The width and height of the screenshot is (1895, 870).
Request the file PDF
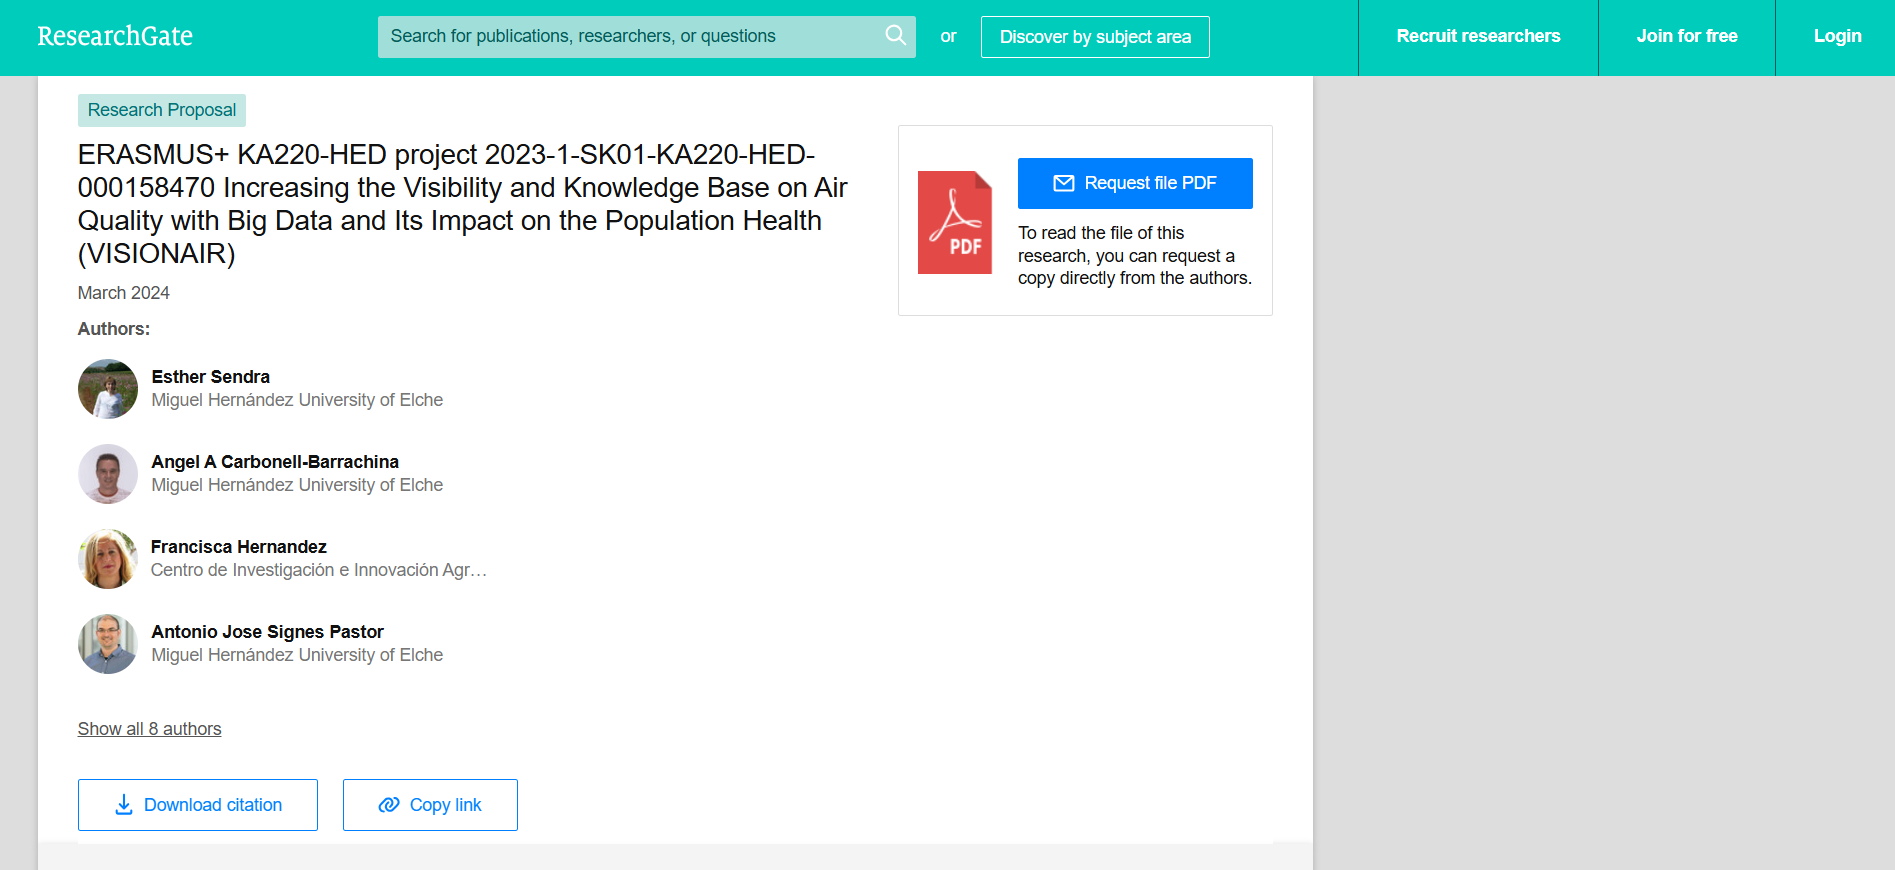pyautogui.click(x=1135, y=183)
